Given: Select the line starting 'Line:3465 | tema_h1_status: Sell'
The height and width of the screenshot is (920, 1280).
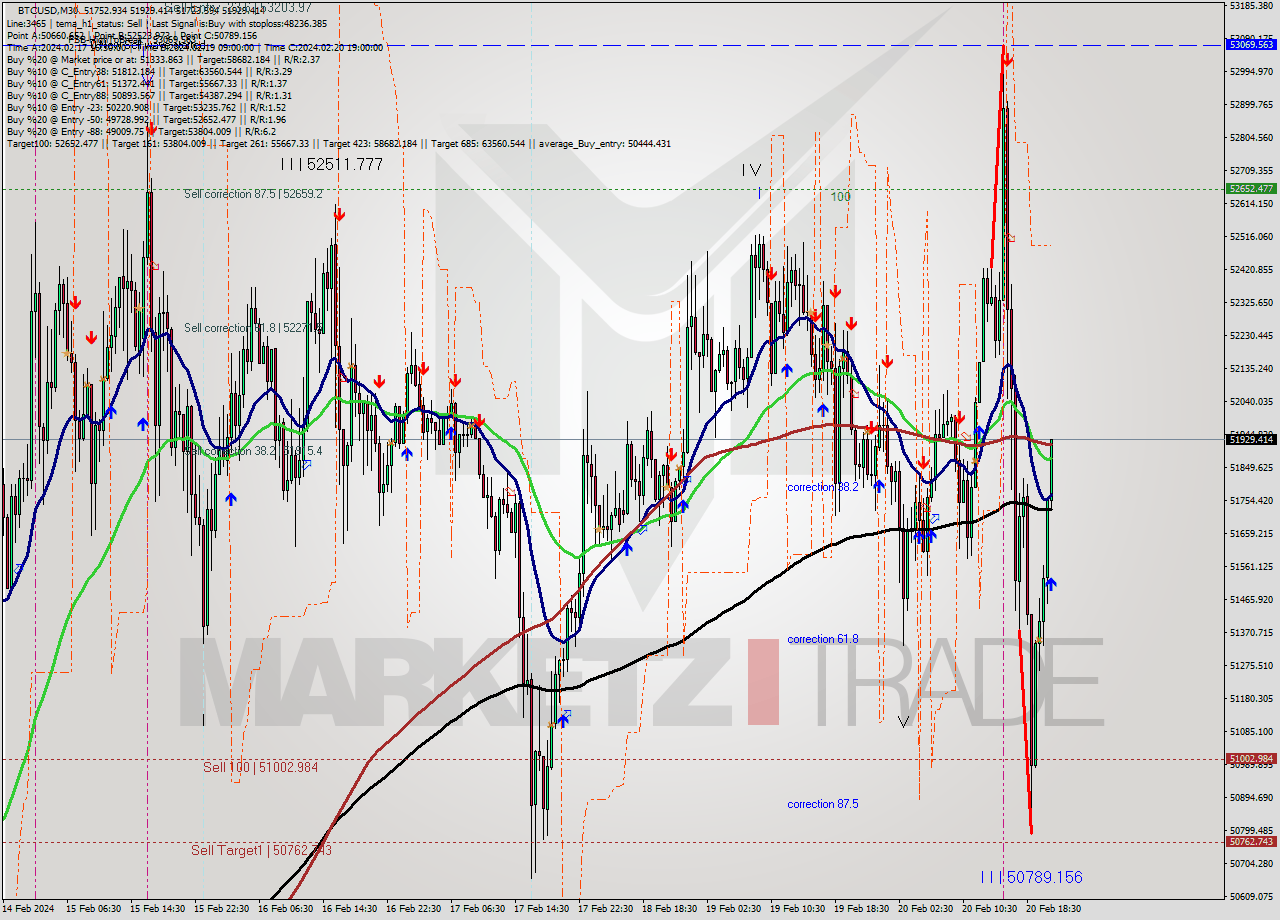Looking at the screenshot, I should 166,23.
